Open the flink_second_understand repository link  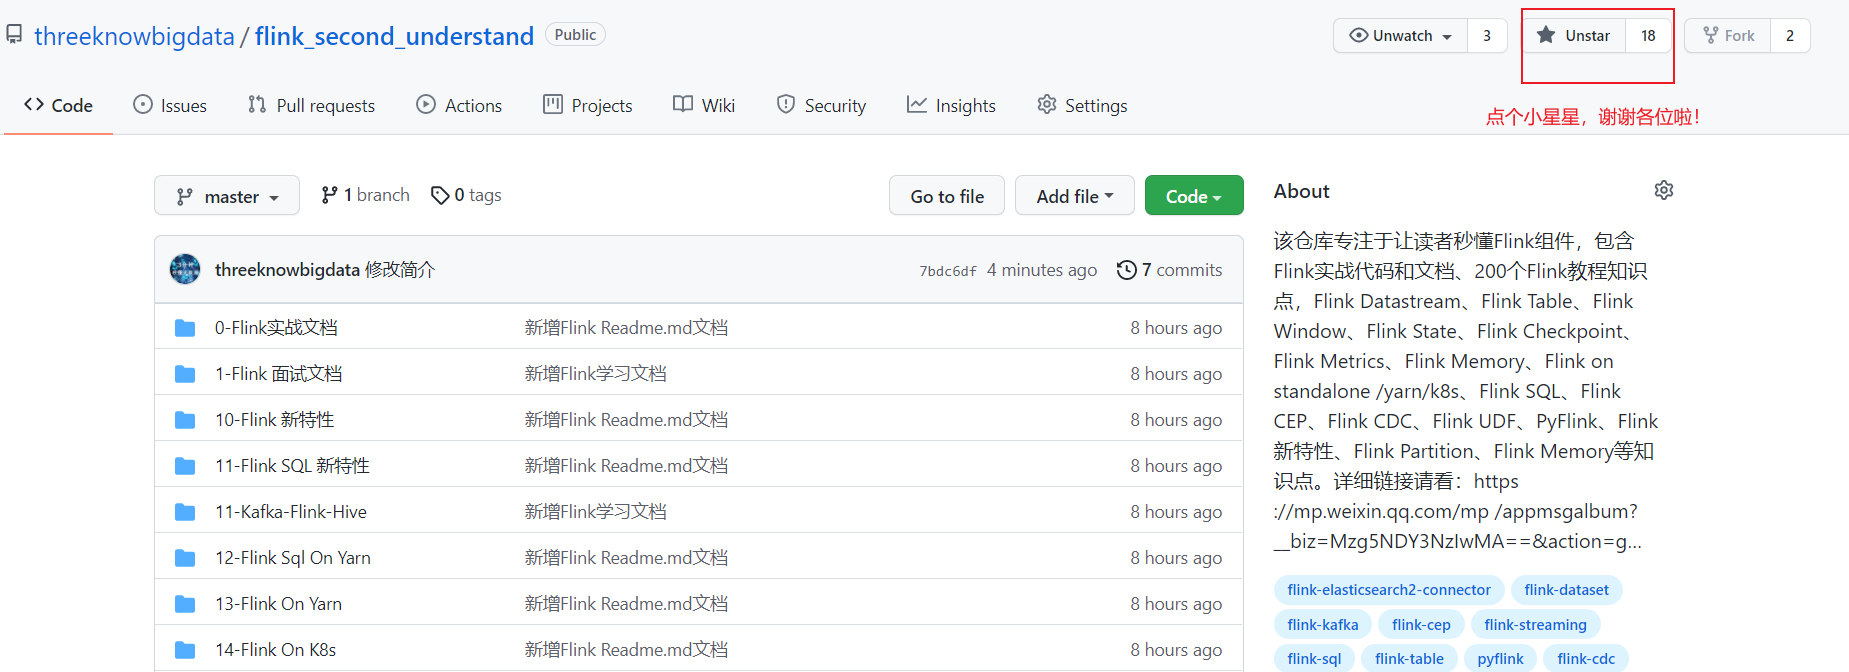coord(394,36)
